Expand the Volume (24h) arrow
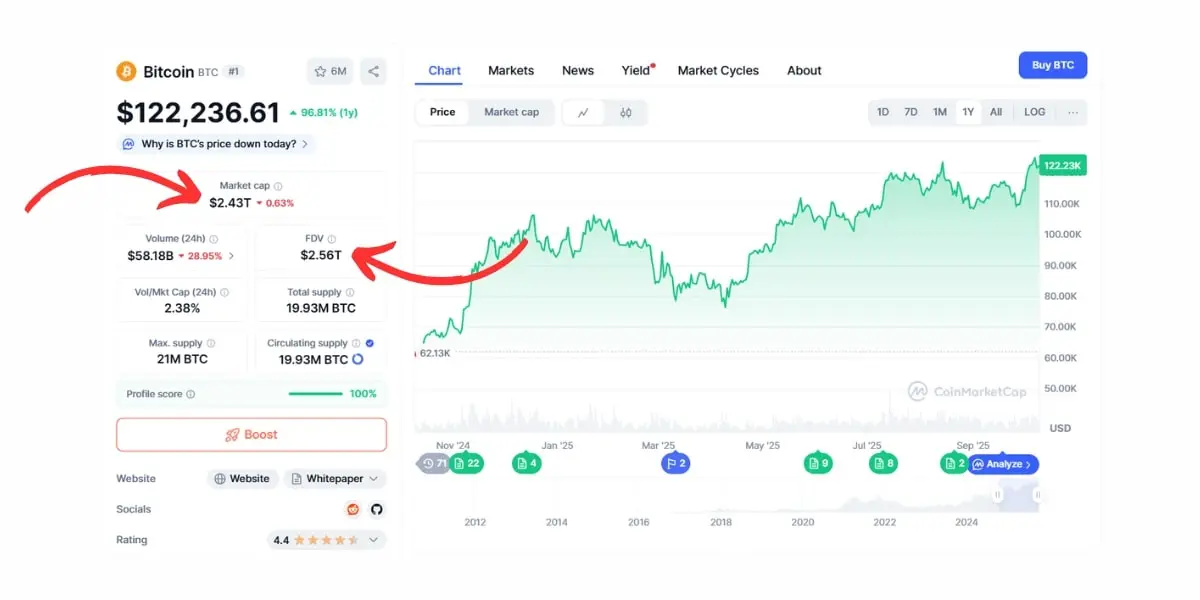 point(232,255)
